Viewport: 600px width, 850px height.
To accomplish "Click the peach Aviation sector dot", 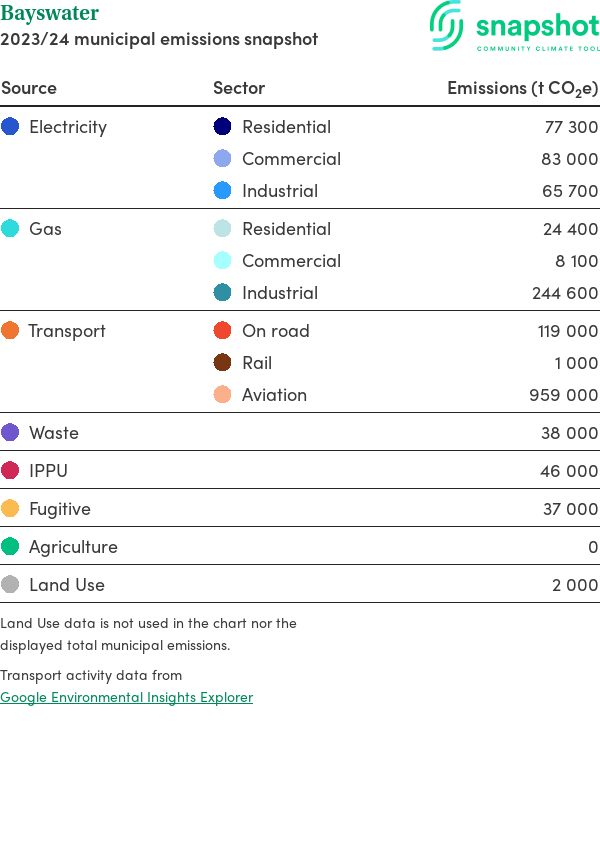I will coord(223,395).
